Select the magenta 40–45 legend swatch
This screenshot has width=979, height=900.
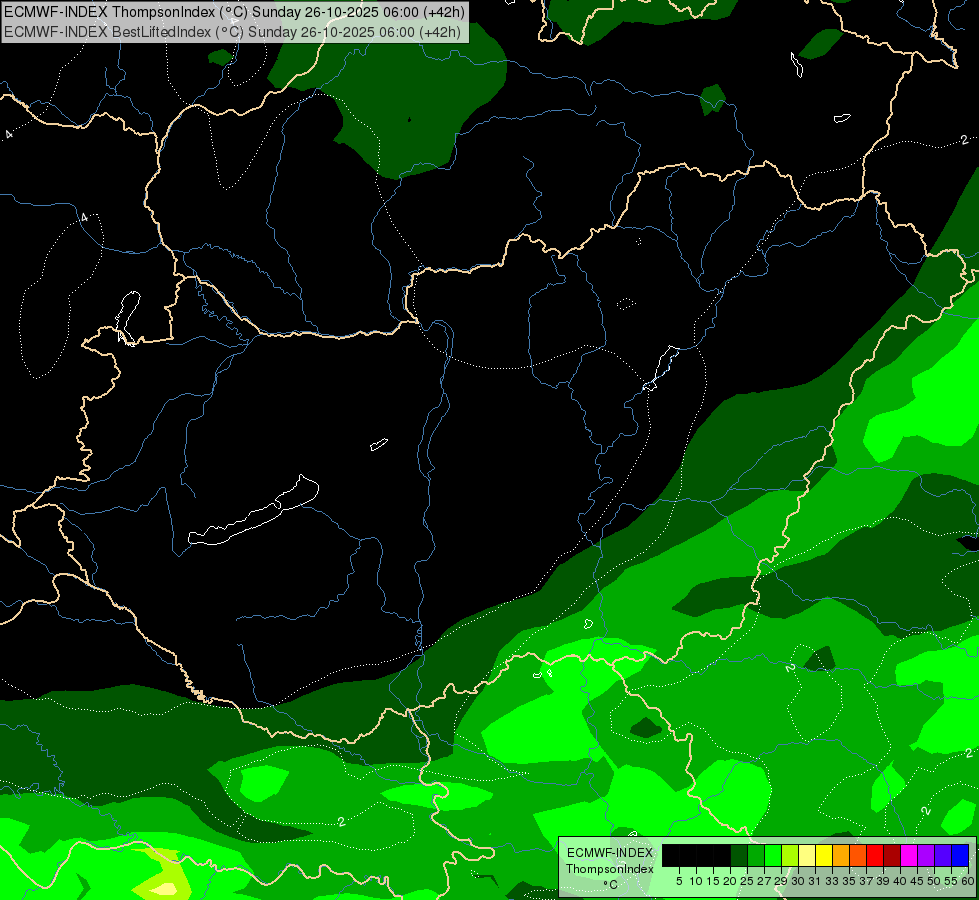click(x=910, y=855)
